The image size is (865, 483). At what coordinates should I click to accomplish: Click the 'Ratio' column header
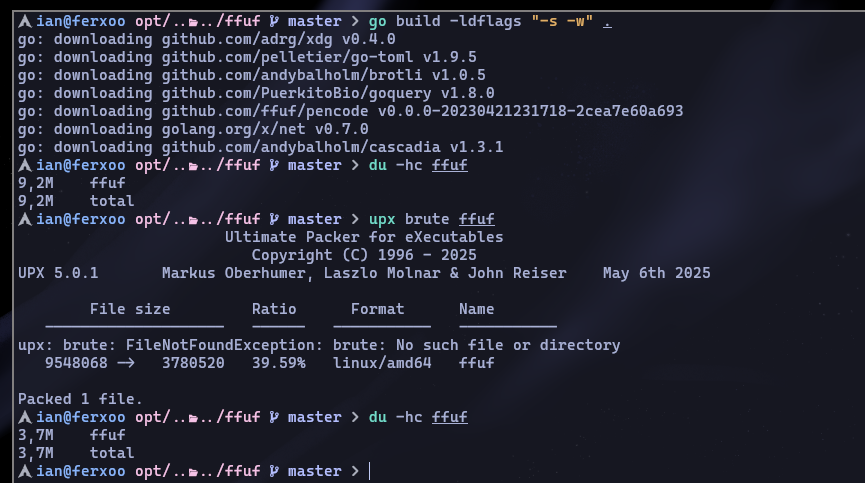coord(274,309)
